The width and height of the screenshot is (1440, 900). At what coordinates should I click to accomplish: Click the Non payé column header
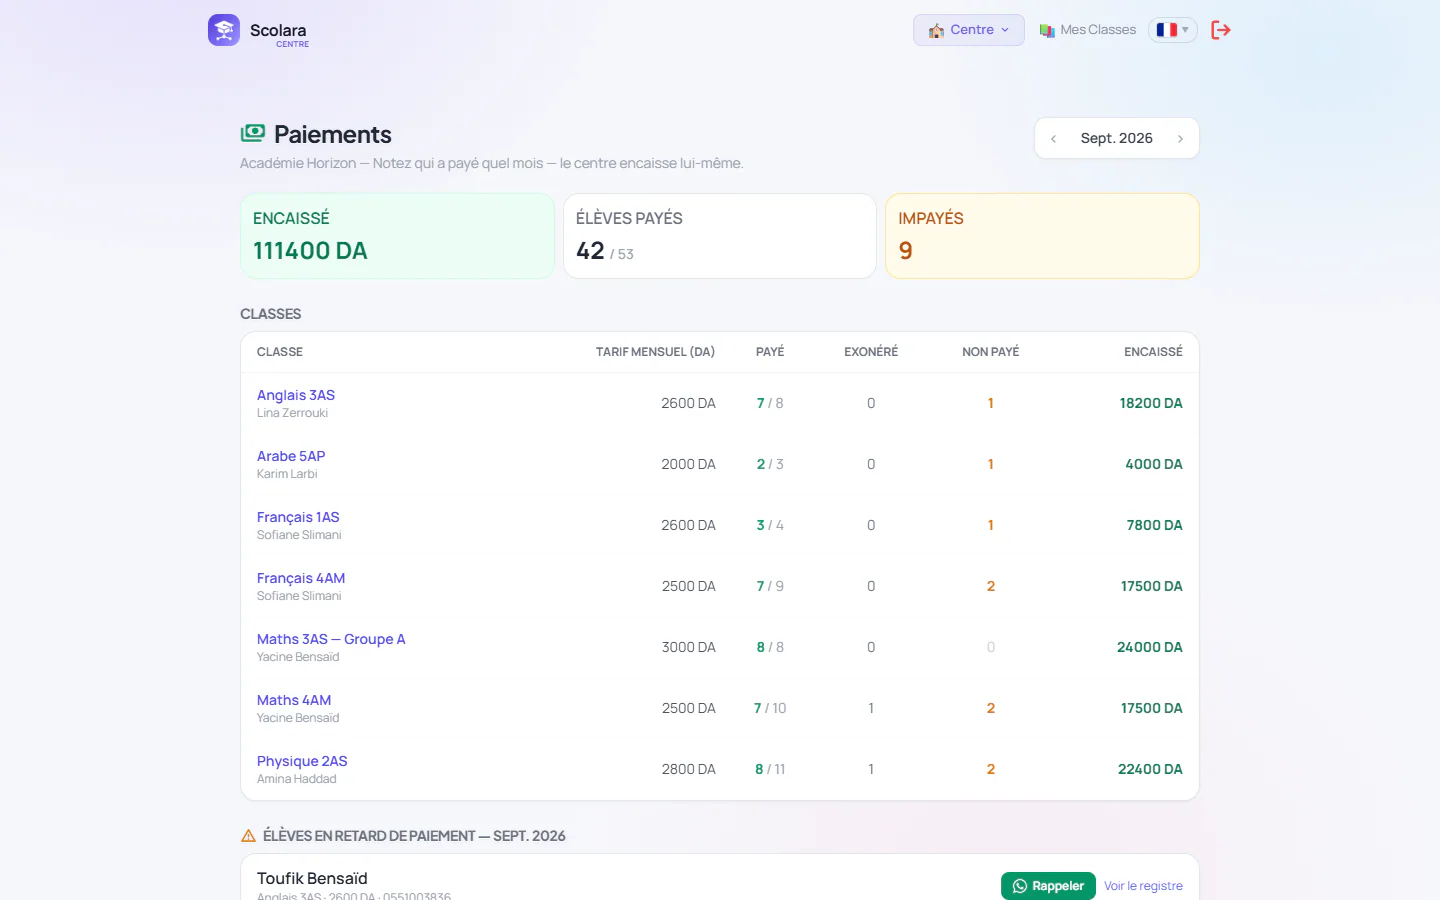[x=991, y=352]
